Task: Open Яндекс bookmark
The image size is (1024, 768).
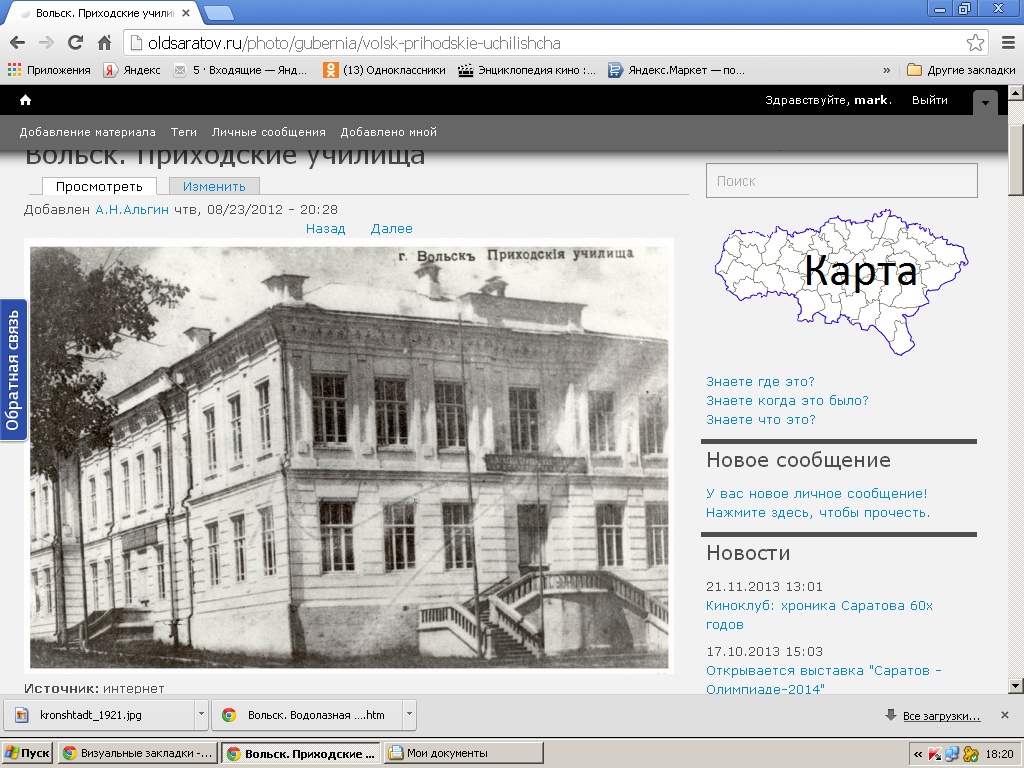Action: point(132,70)
